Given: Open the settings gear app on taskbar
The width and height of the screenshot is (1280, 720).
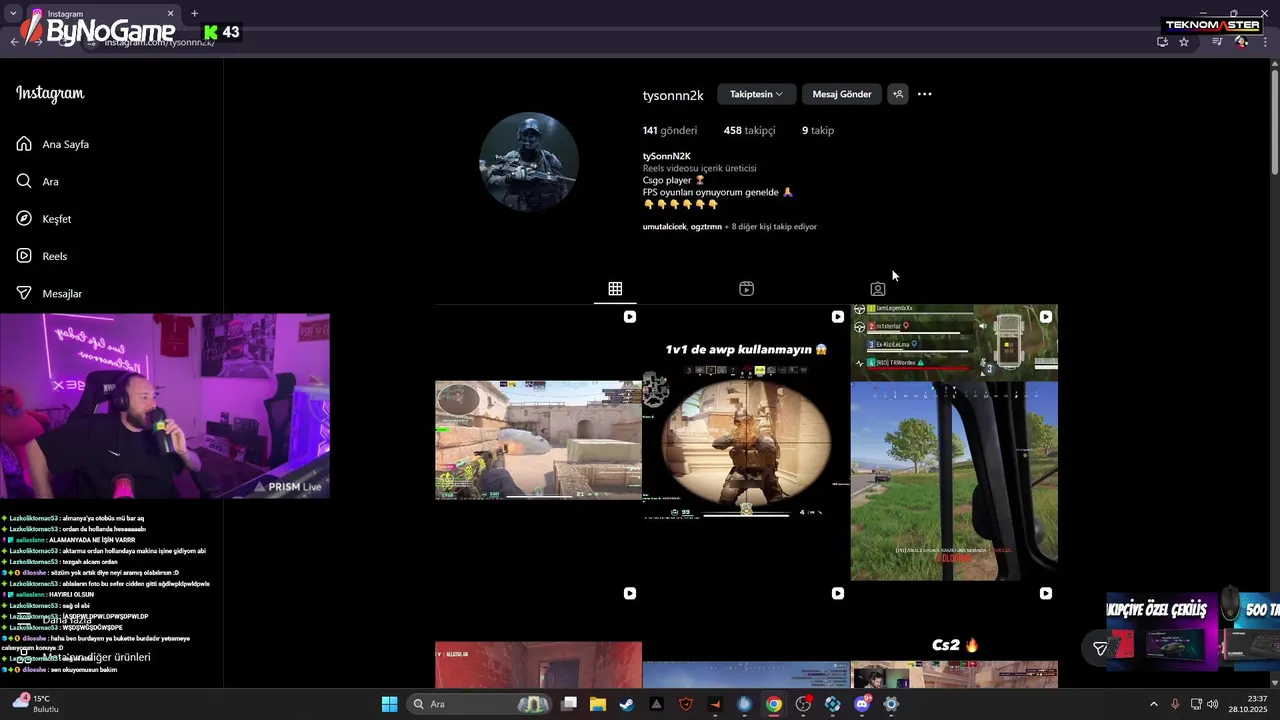Looking at the screenshot, I should pyautogui.click(x=891, y=704).
